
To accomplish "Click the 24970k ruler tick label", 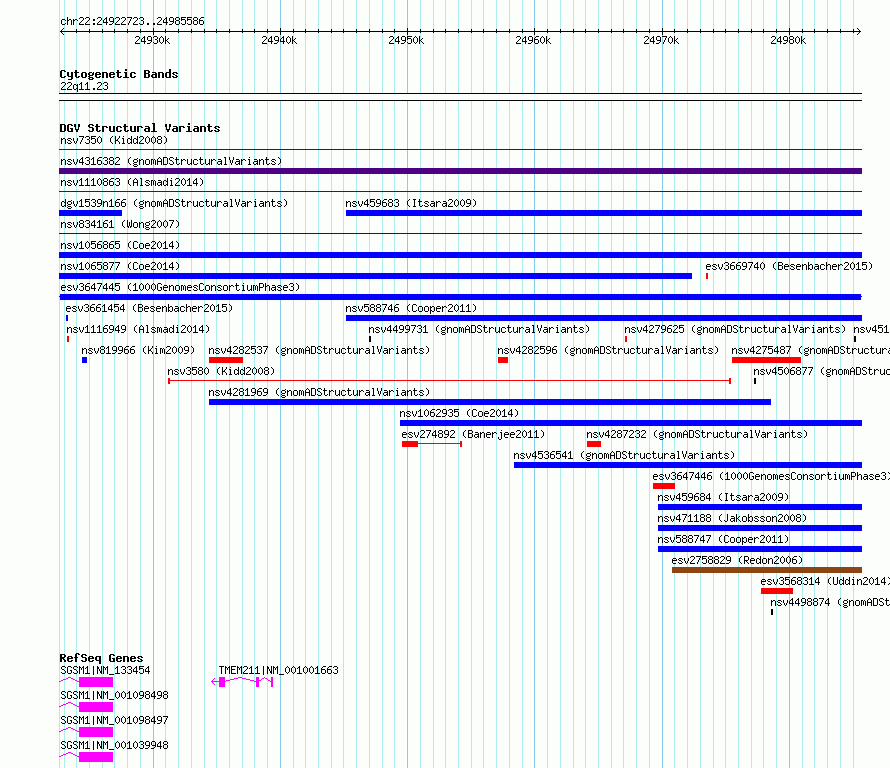I will 661,40.
